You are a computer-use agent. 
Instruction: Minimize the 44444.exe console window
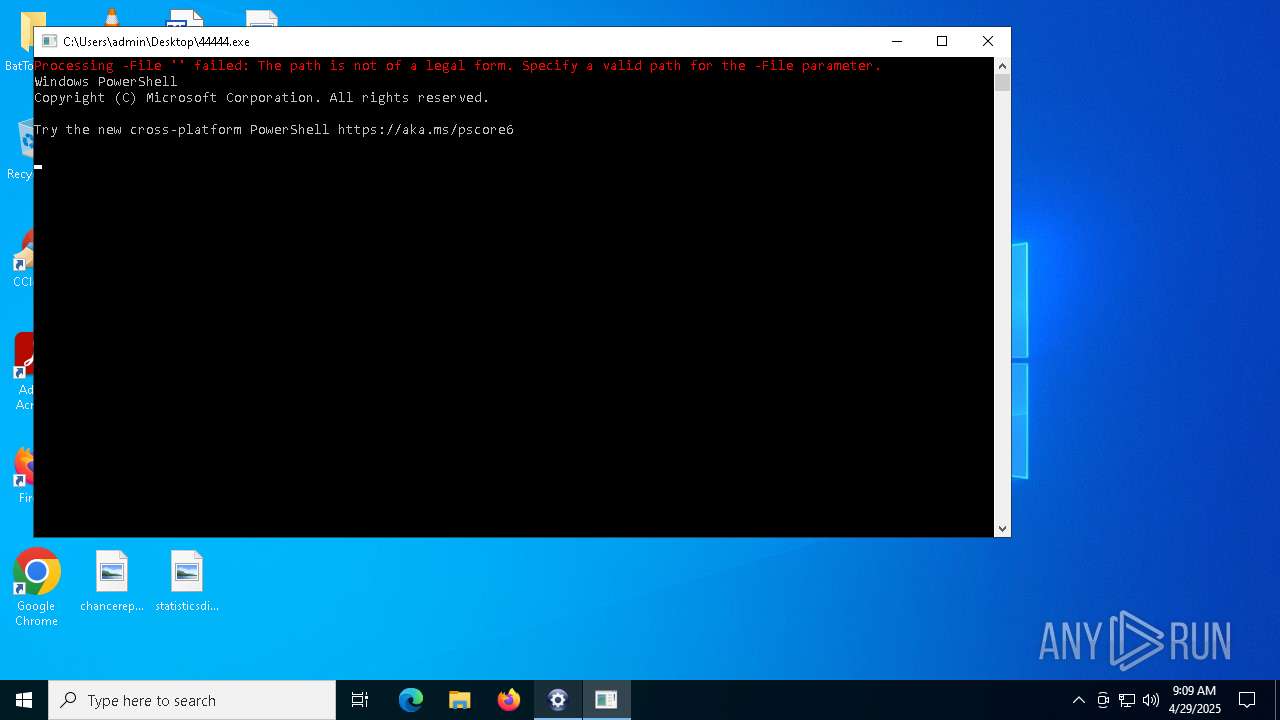point(897,41)
